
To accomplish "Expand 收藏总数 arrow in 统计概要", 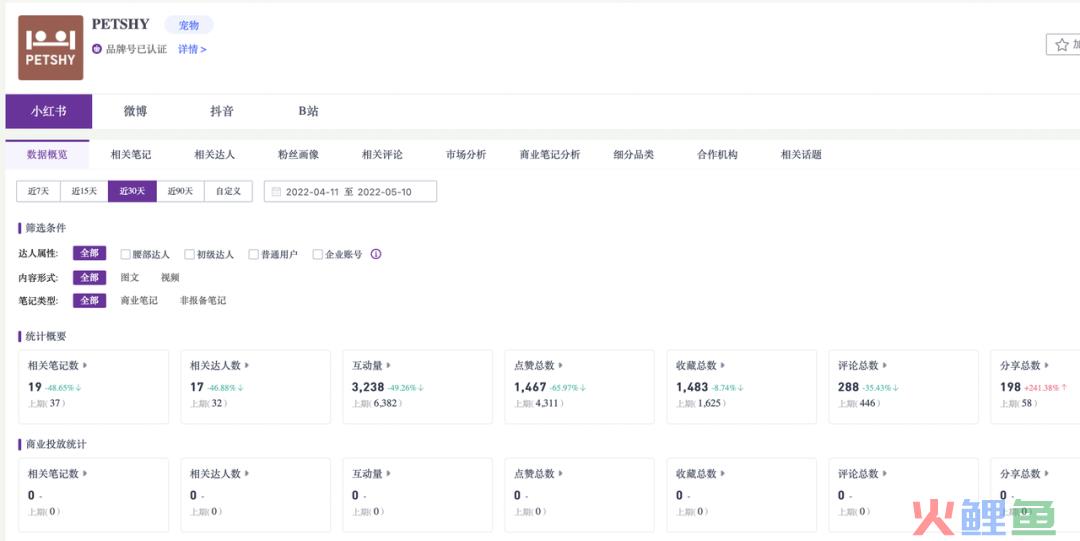I will [723, 366].
